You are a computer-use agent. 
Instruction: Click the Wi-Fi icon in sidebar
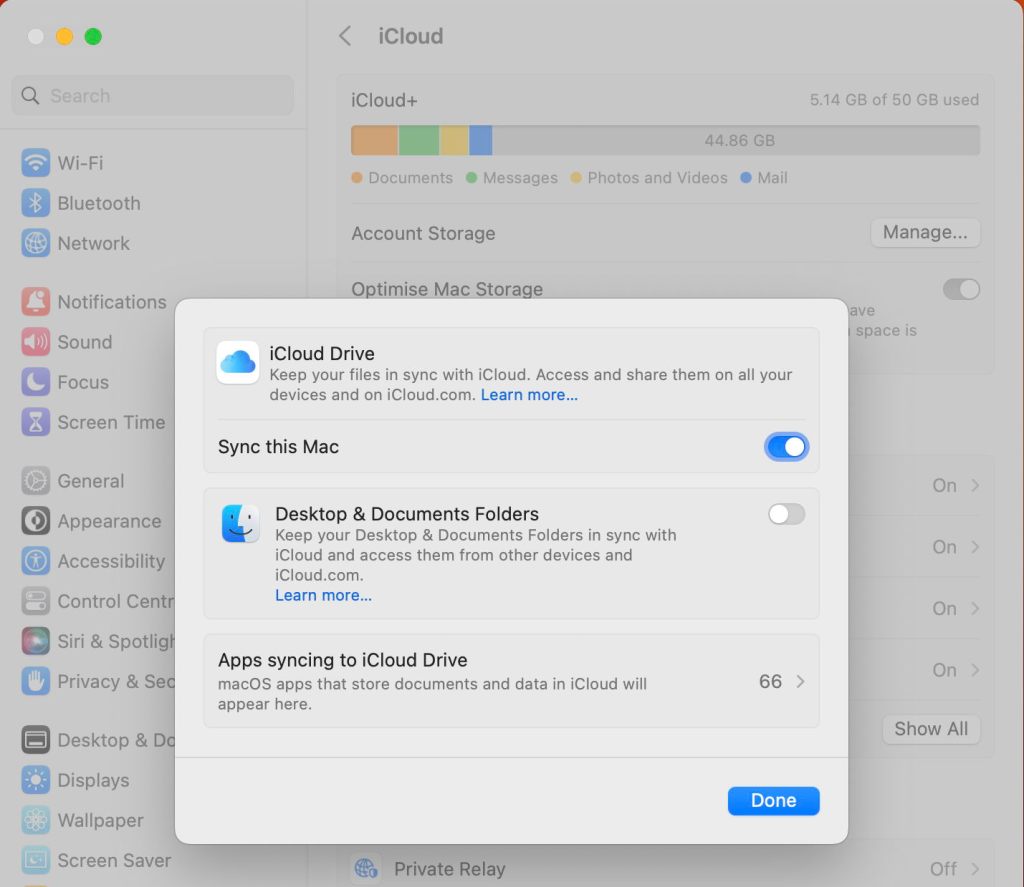coord(36,163)
